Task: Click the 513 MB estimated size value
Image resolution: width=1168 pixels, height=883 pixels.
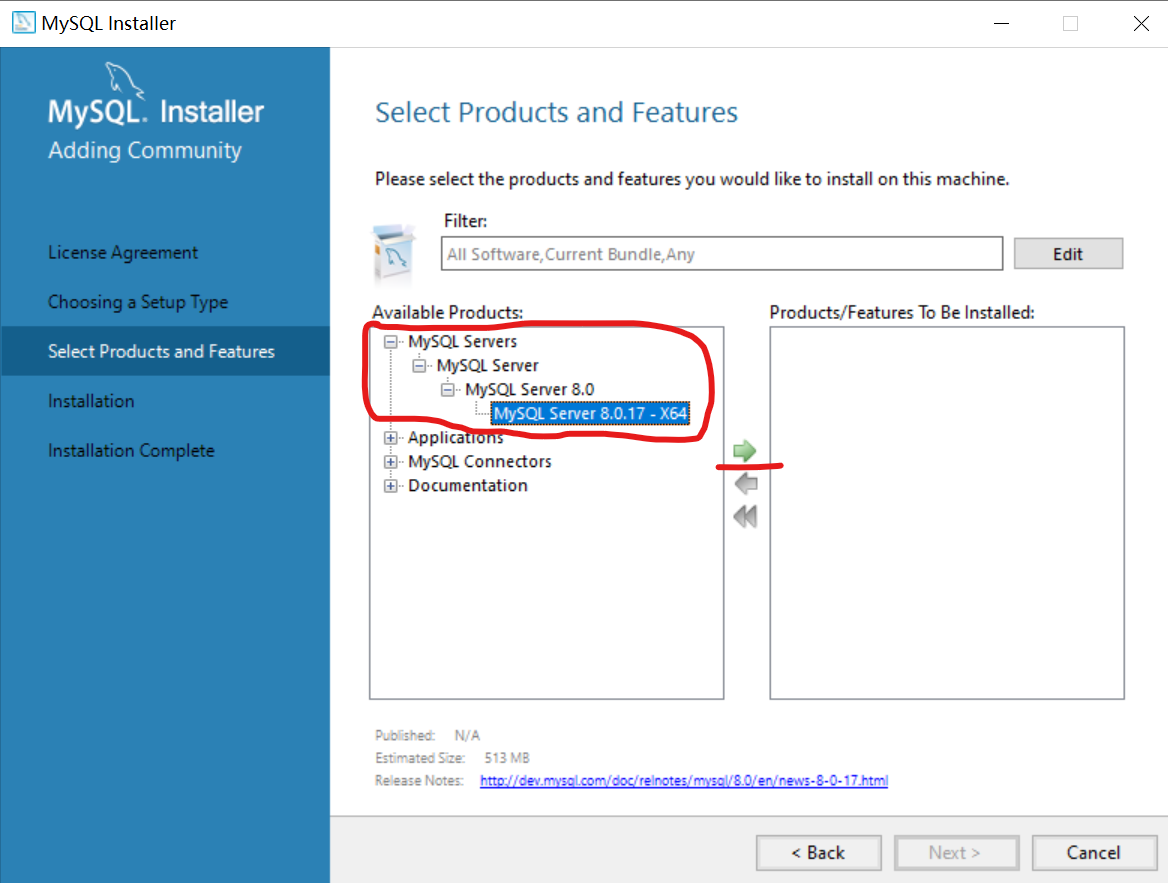Action: tap(507, 758)
